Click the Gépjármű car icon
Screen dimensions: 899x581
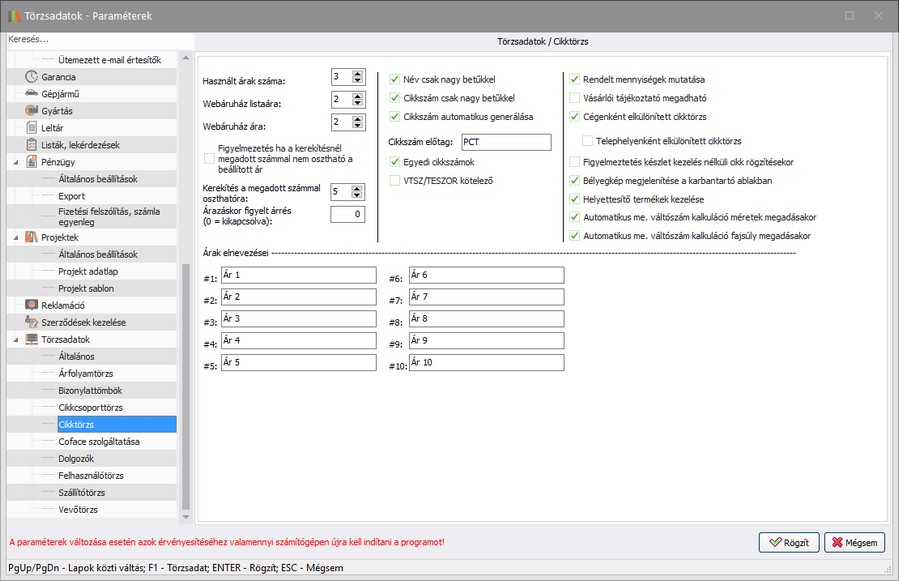(32, 93)
